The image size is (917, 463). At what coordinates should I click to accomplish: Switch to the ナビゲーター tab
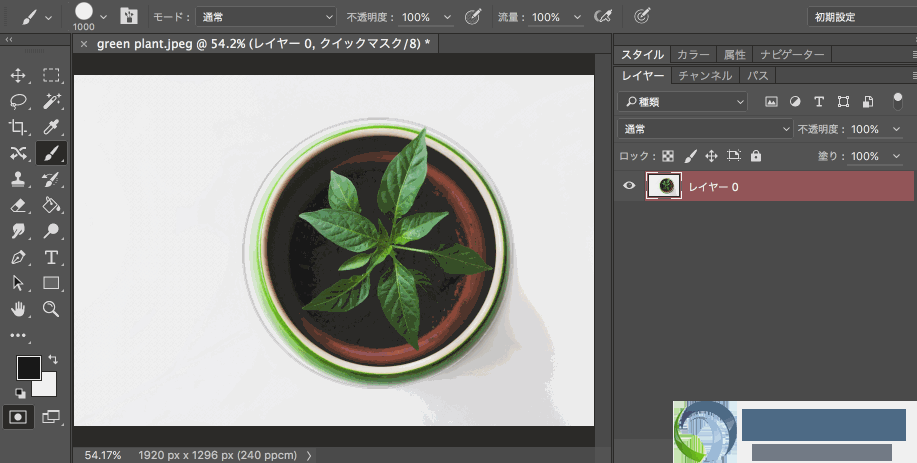792,54
